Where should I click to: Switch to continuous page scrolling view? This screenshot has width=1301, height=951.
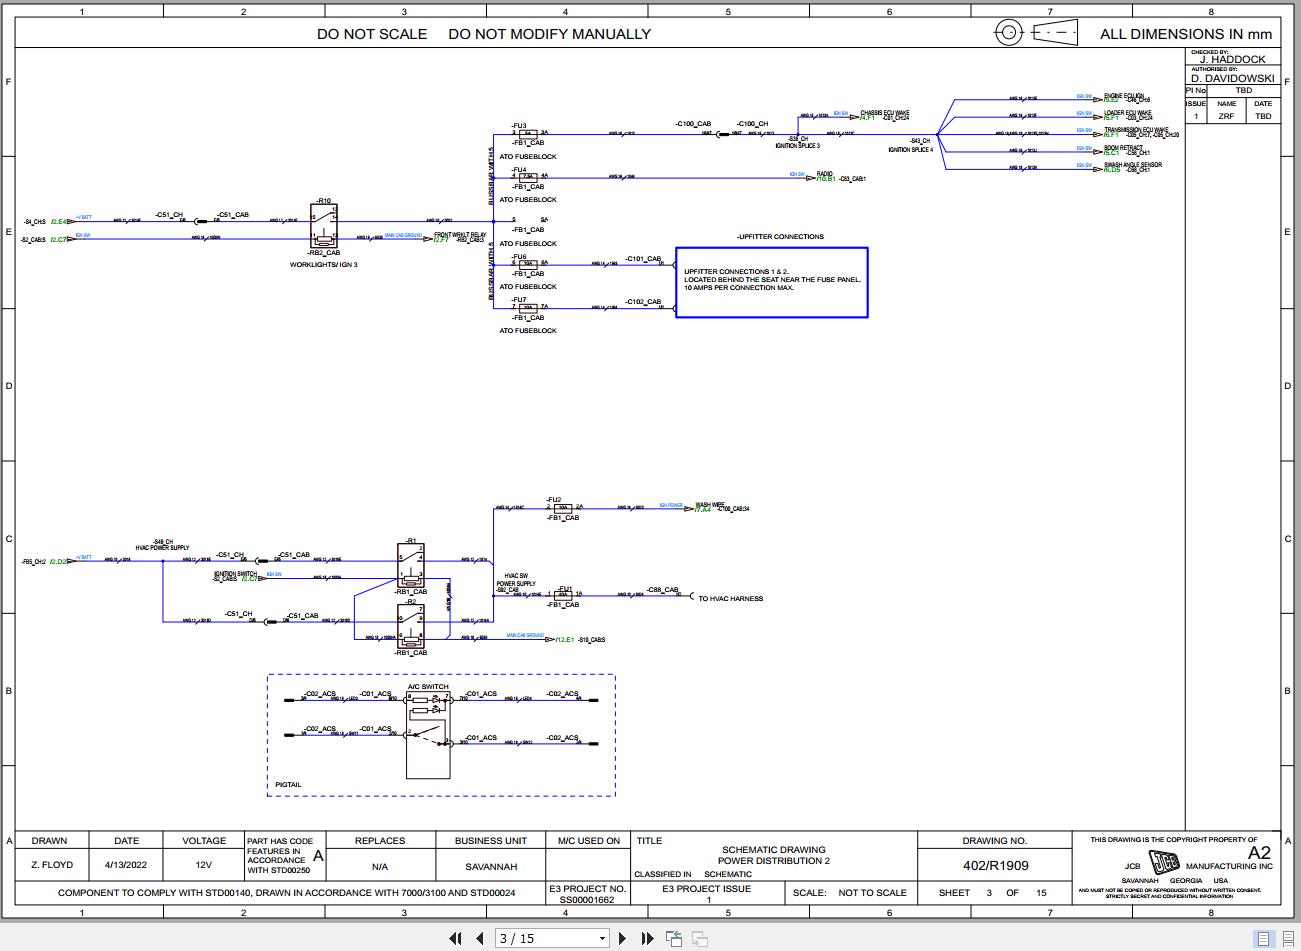1288,939
